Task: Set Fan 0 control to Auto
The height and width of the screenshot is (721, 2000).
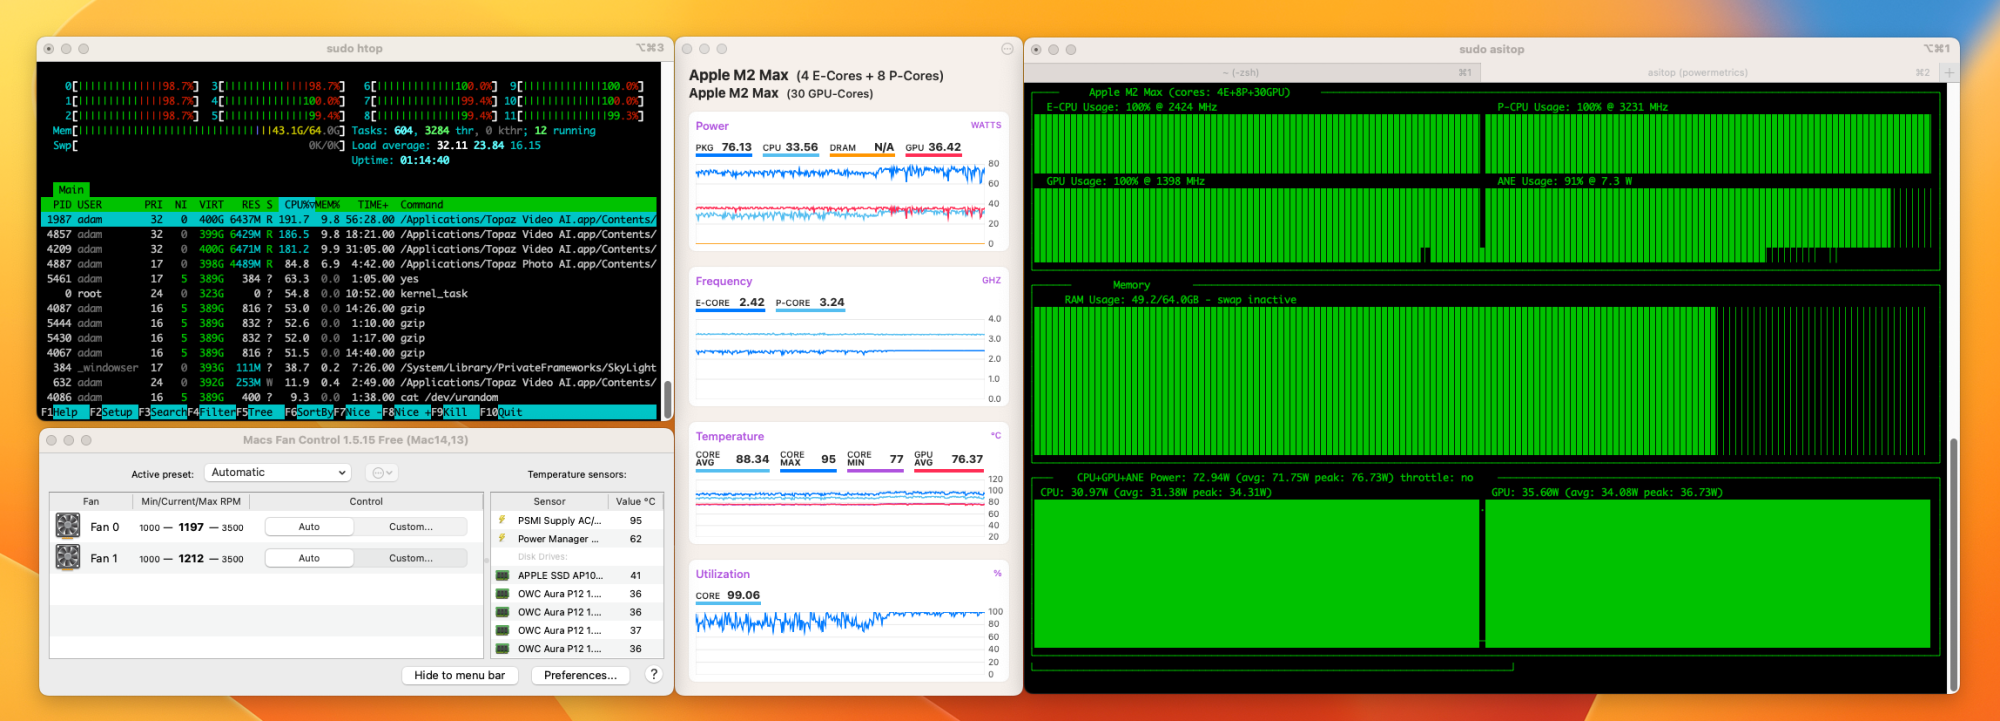Action: (309, 526)
